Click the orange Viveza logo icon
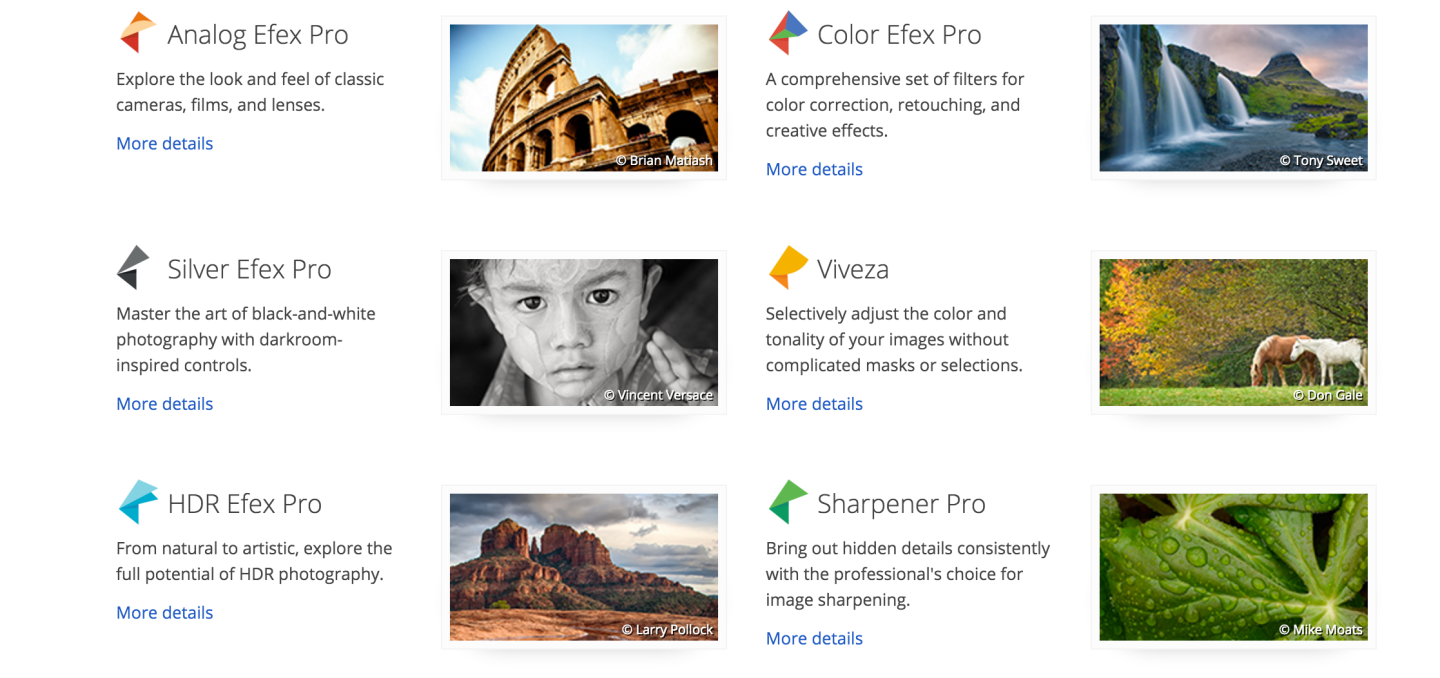This screenshot has width=1440, height=678. 787,267
